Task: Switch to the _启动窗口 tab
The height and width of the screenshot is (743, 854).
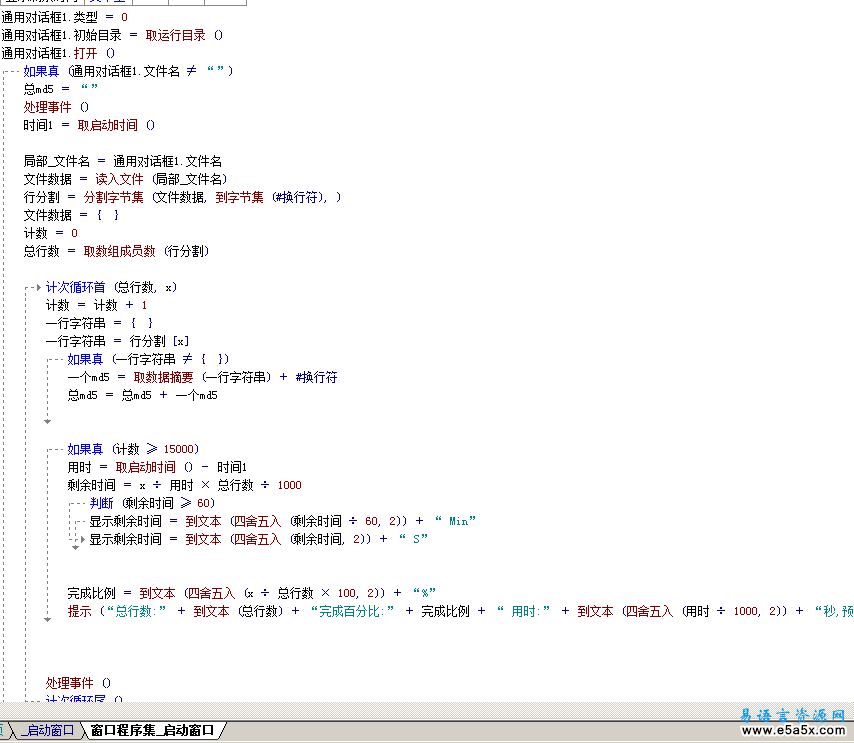Action: [50, 731]
